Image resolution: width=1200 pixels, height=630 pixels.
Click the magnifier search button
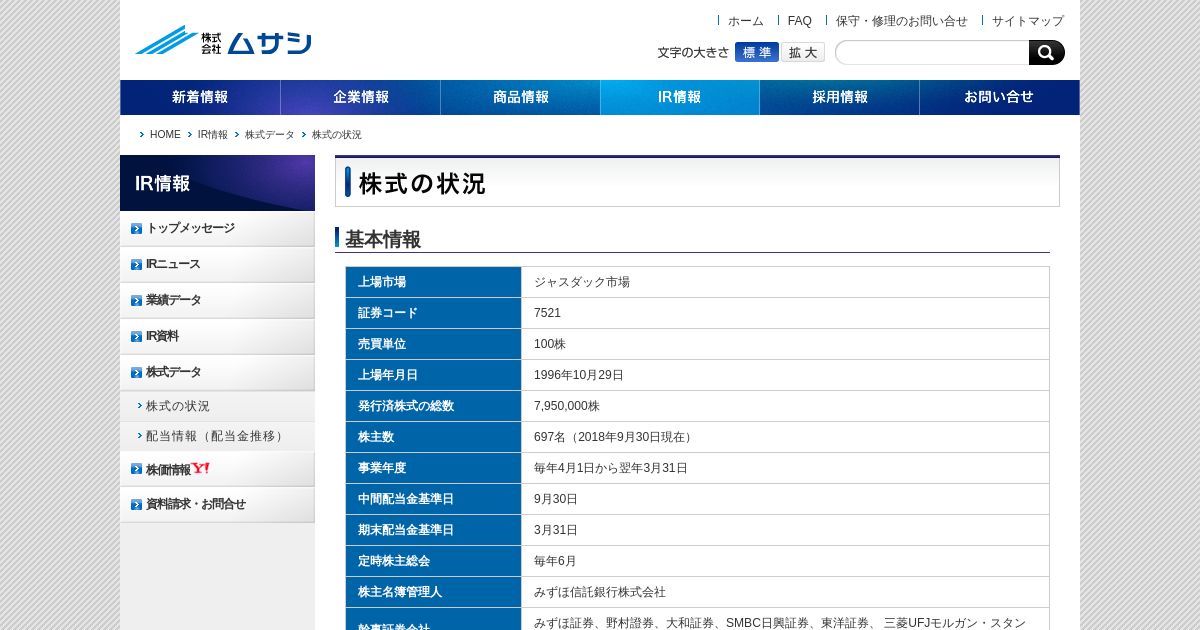(1046, 53)
